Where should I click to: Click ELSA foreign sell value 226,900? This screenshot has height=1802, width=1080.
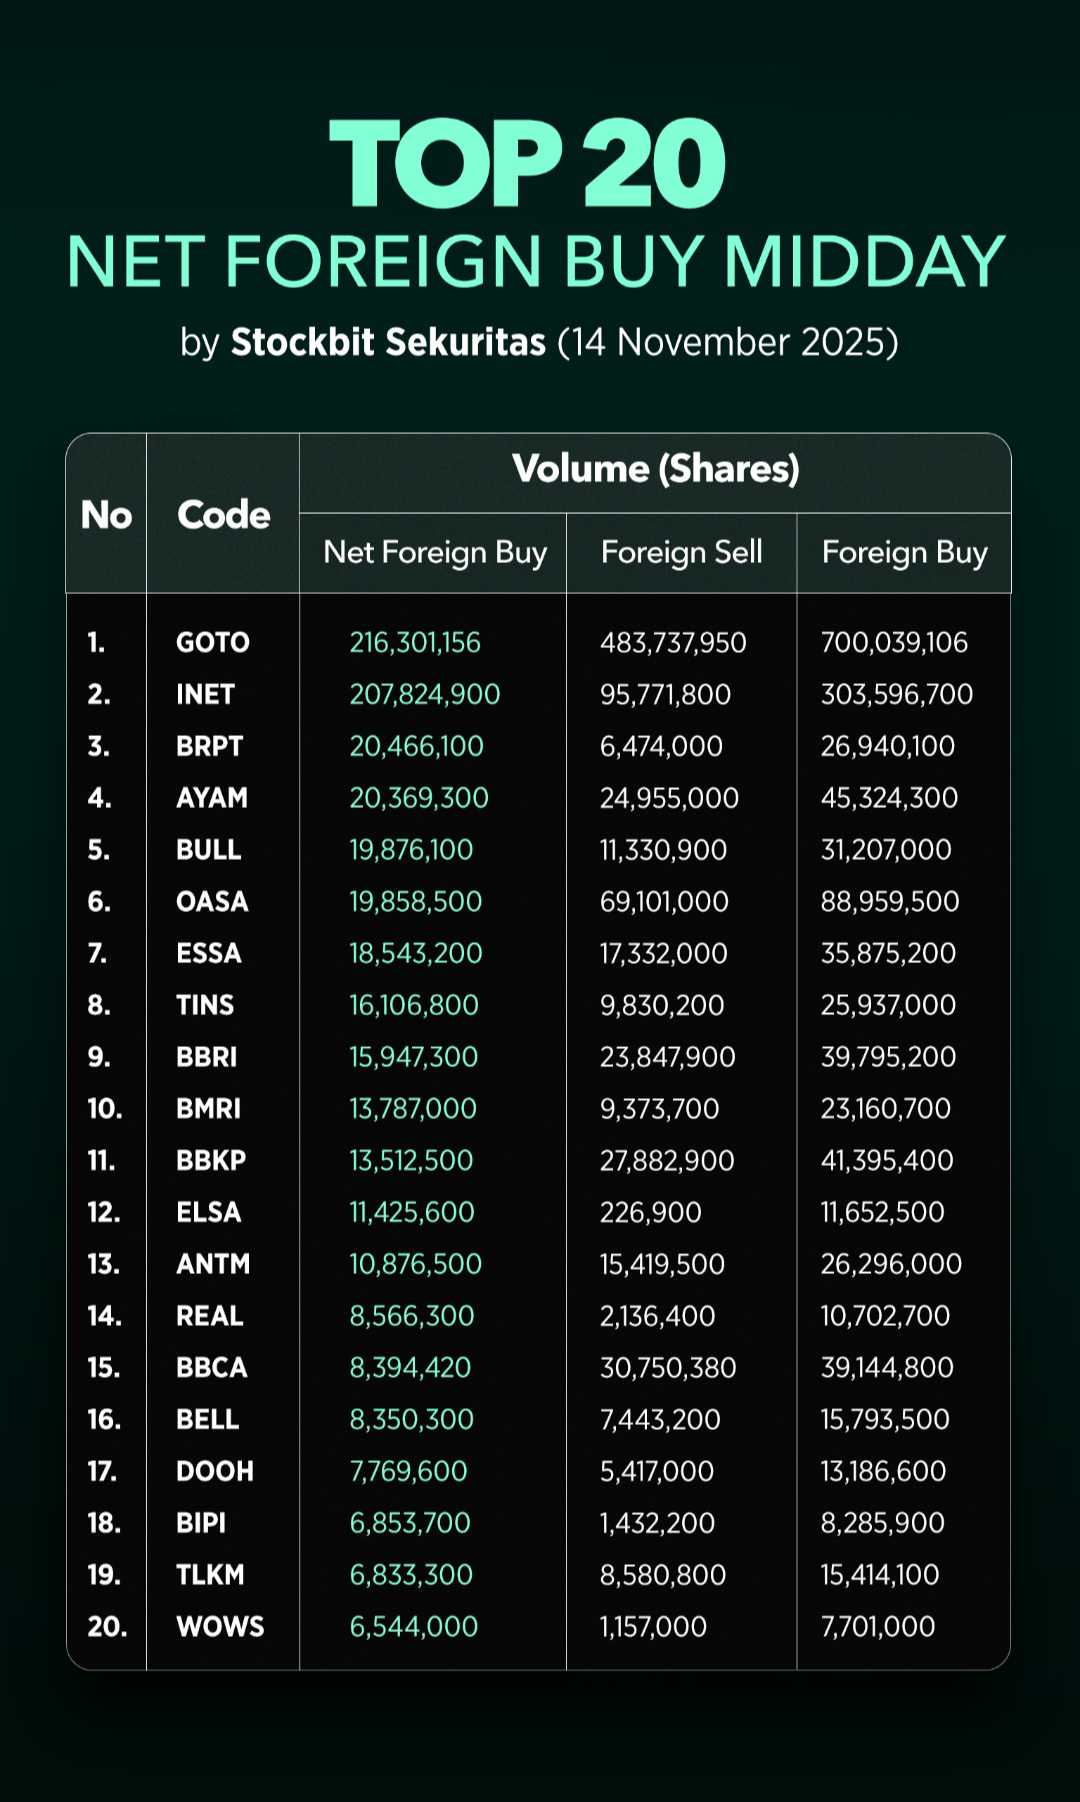tap(650, 1212)
